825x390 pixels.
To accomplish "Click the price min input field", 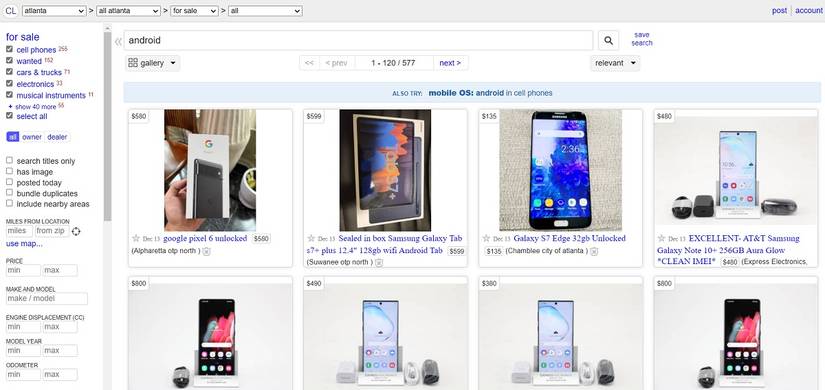I will coord(23,271).
